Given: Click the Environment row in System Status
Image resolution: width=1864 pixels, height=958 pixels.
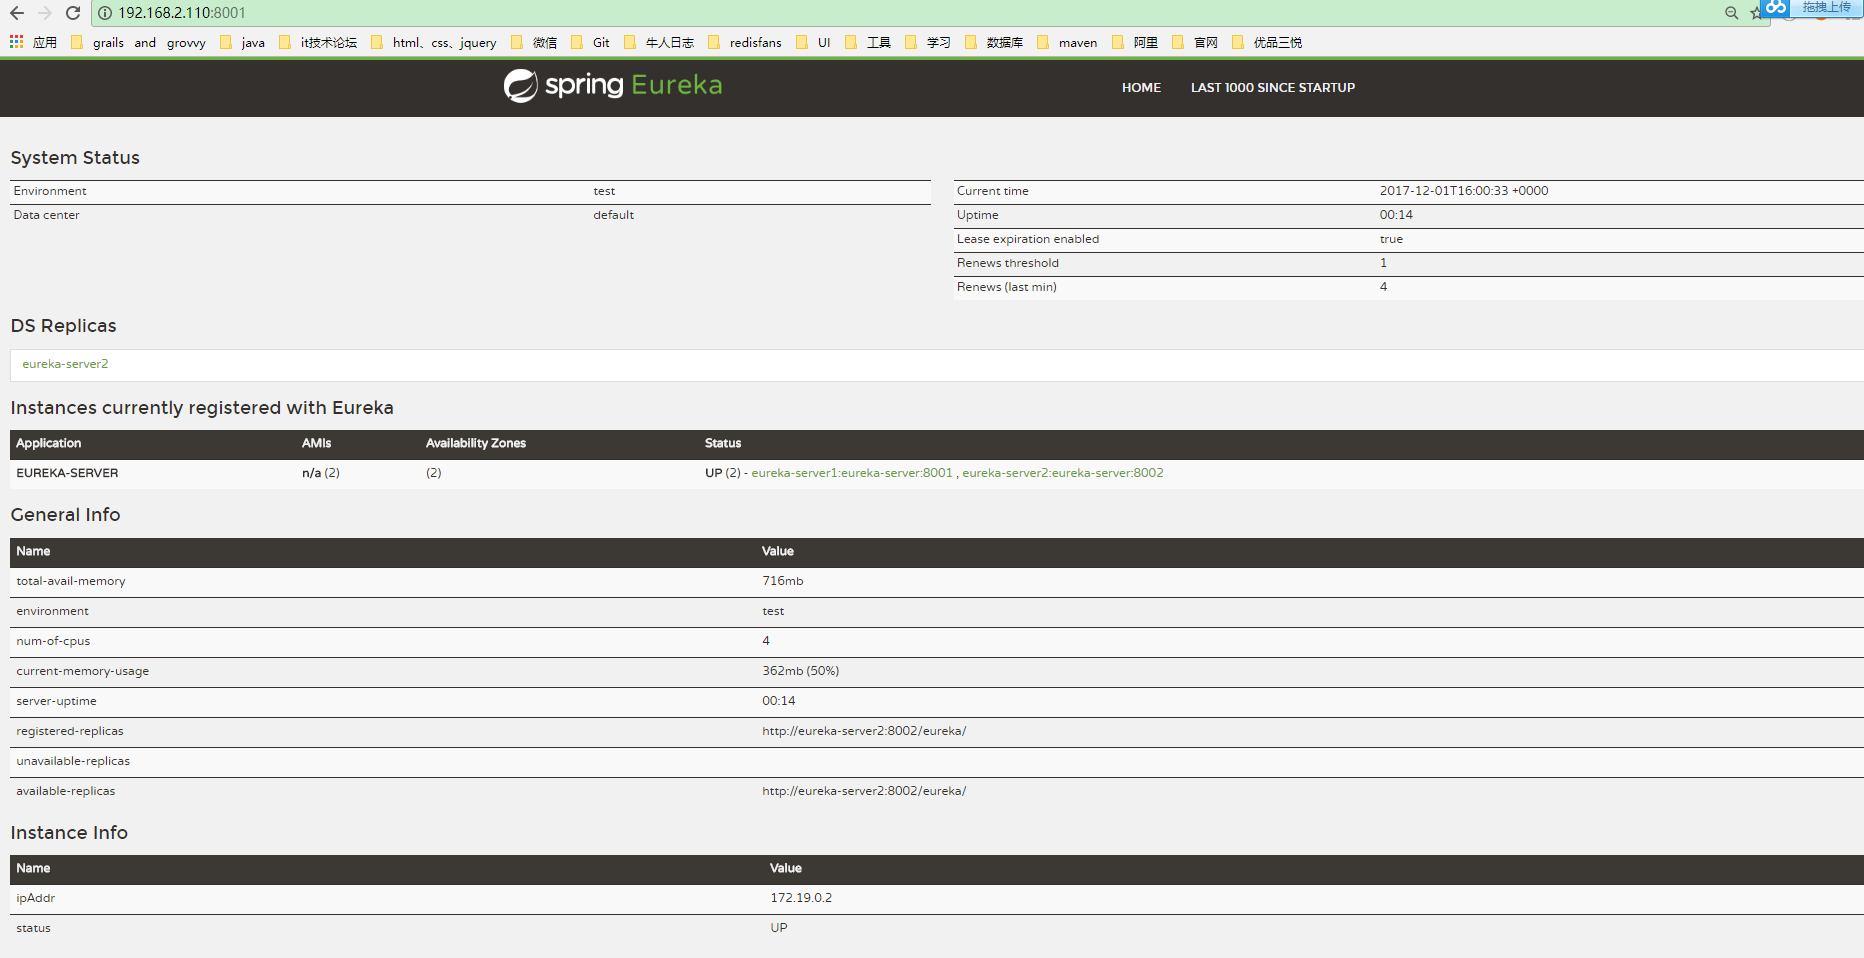Looking at the screenshot, I should click(470, 191).
